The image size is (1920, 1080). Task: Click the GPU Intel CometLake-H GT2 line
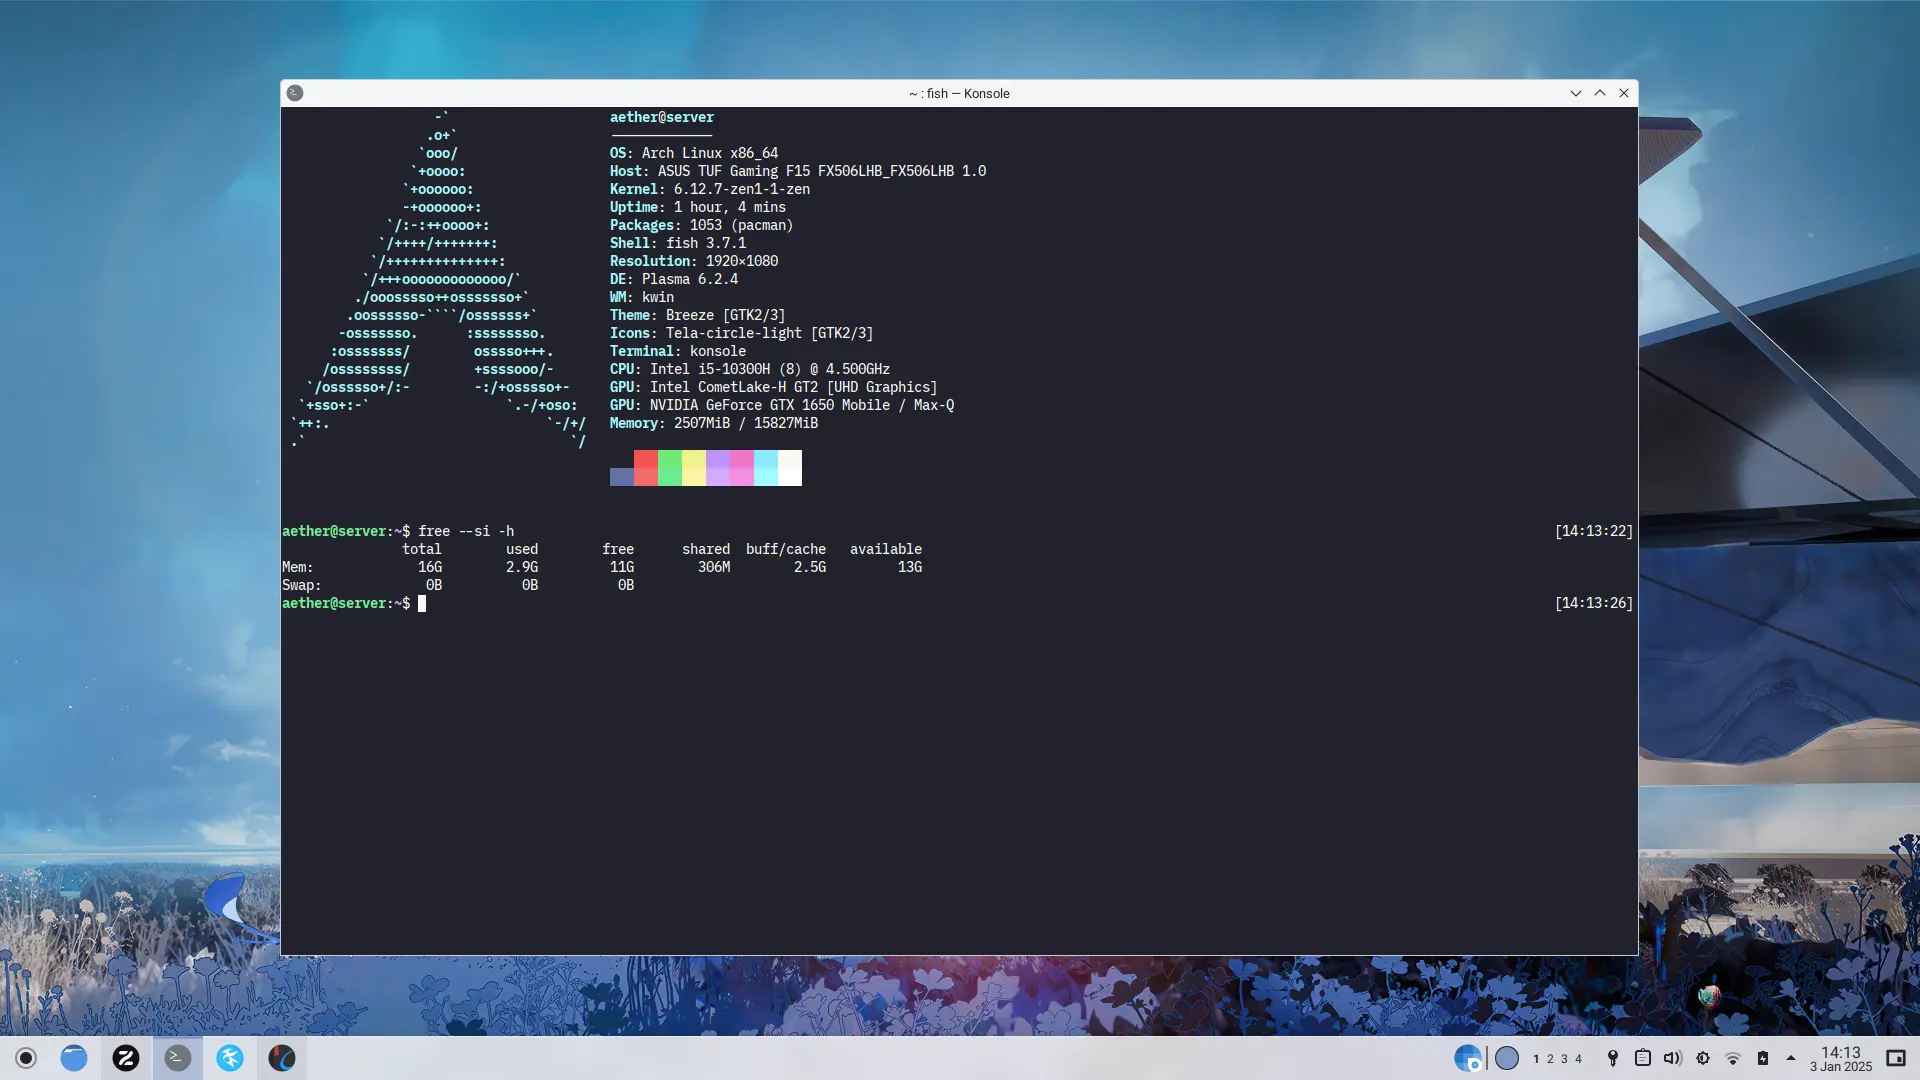(x=774, y=387)
